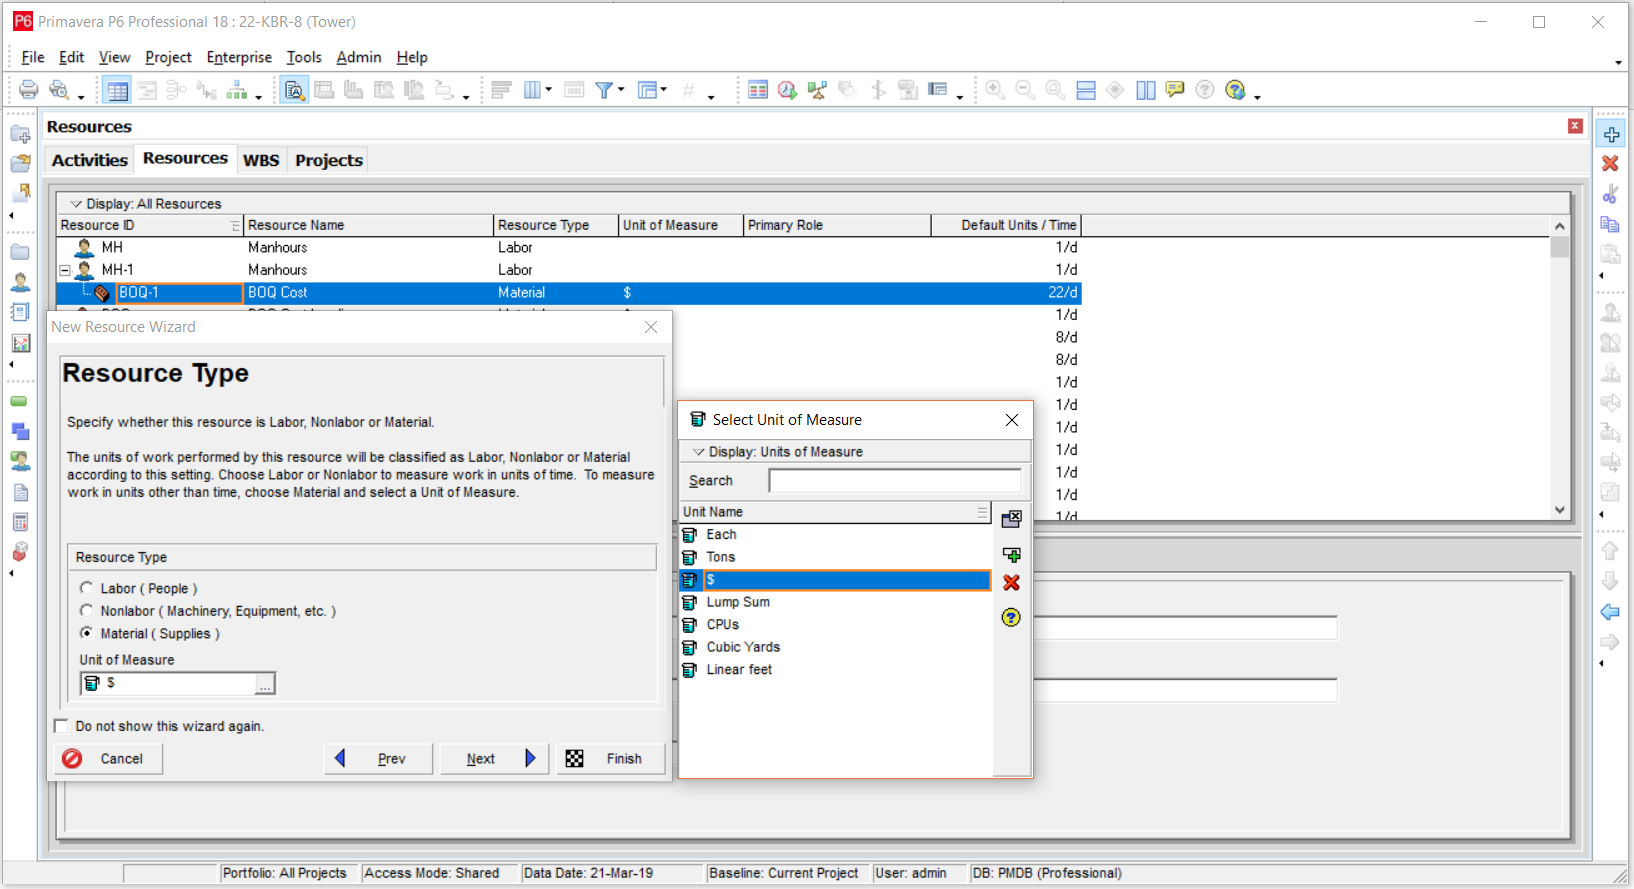Switch to the WBS tab
1634x889 pixels.
tap(261, 160)
